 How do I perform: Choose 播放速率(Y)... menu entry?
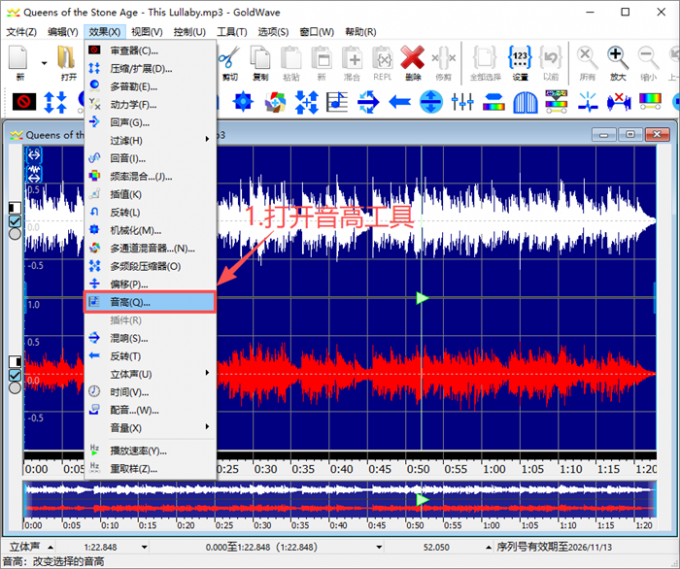coord(150,451)
